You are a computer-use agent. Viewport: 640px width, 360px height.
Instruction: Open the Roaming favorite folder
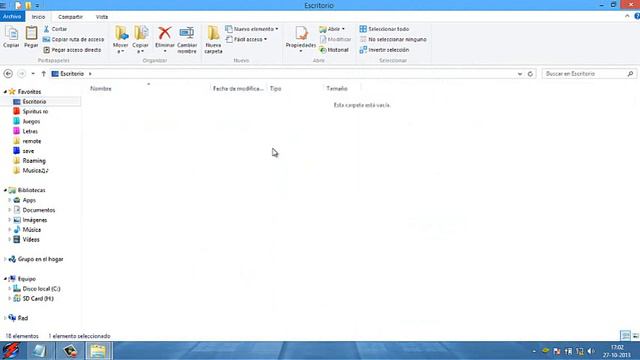pos(34,161)
